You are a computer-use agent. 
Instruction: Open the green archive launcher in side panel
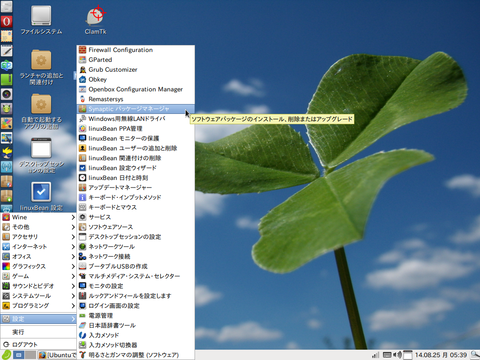tap(6, 79)
